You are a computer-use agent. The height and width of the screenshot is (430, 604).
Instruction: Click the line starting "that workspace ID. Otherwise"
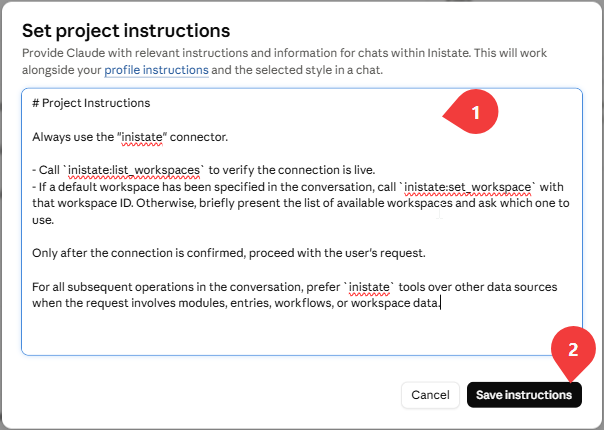[301, 203]
